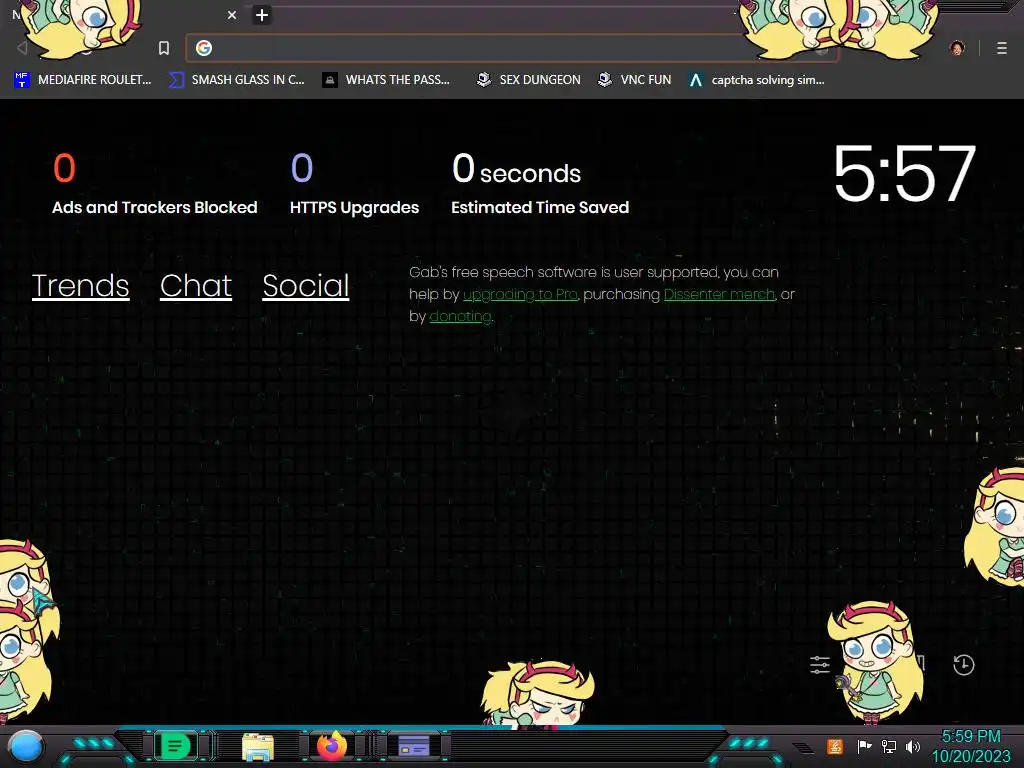This screenshot has width=1024, height=768.
Task: Click the Estimated Time Saved stat
Action: click(x=540, y=184)
